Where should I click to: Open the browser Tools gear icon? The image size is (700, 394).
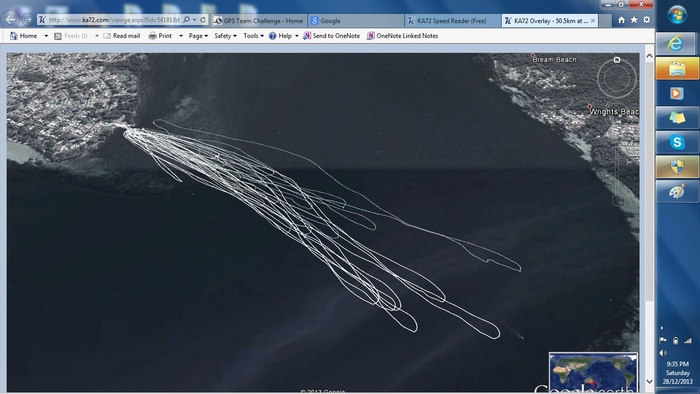point(646,20)
